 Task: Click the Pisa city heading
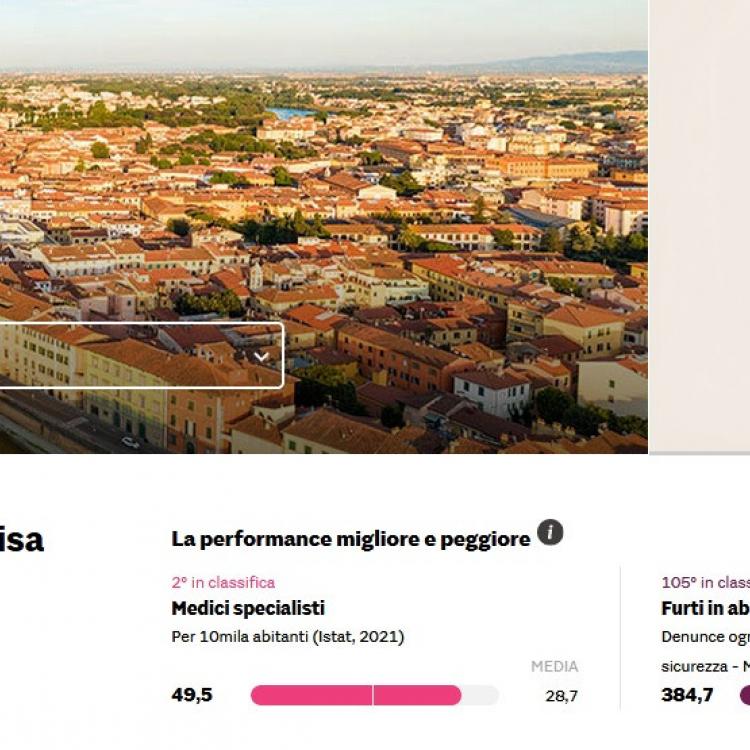point(22,540)
